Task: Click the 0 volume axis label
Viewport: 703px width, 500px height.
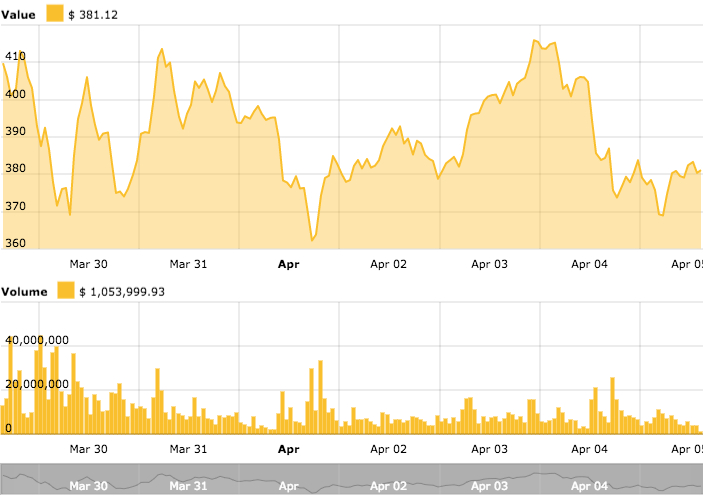Action: point(9,428)
